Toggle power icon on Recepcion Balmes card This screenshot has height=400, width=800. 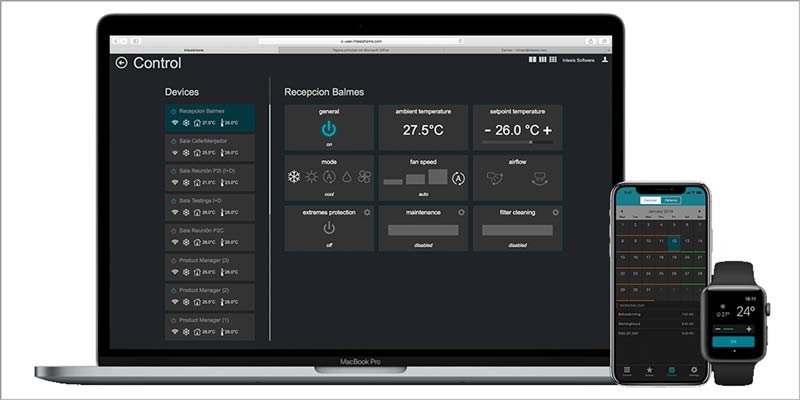pyautogui.click(x=173, y=111)
